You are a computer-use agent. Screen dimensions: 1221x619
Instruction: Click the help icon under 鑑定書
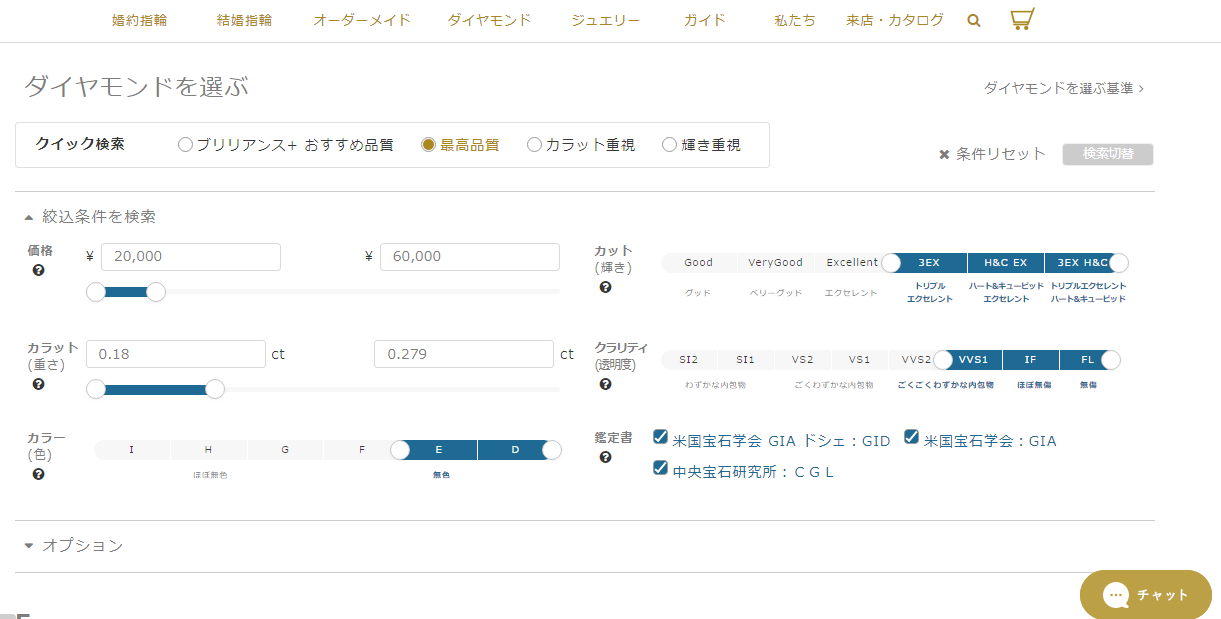605,457
